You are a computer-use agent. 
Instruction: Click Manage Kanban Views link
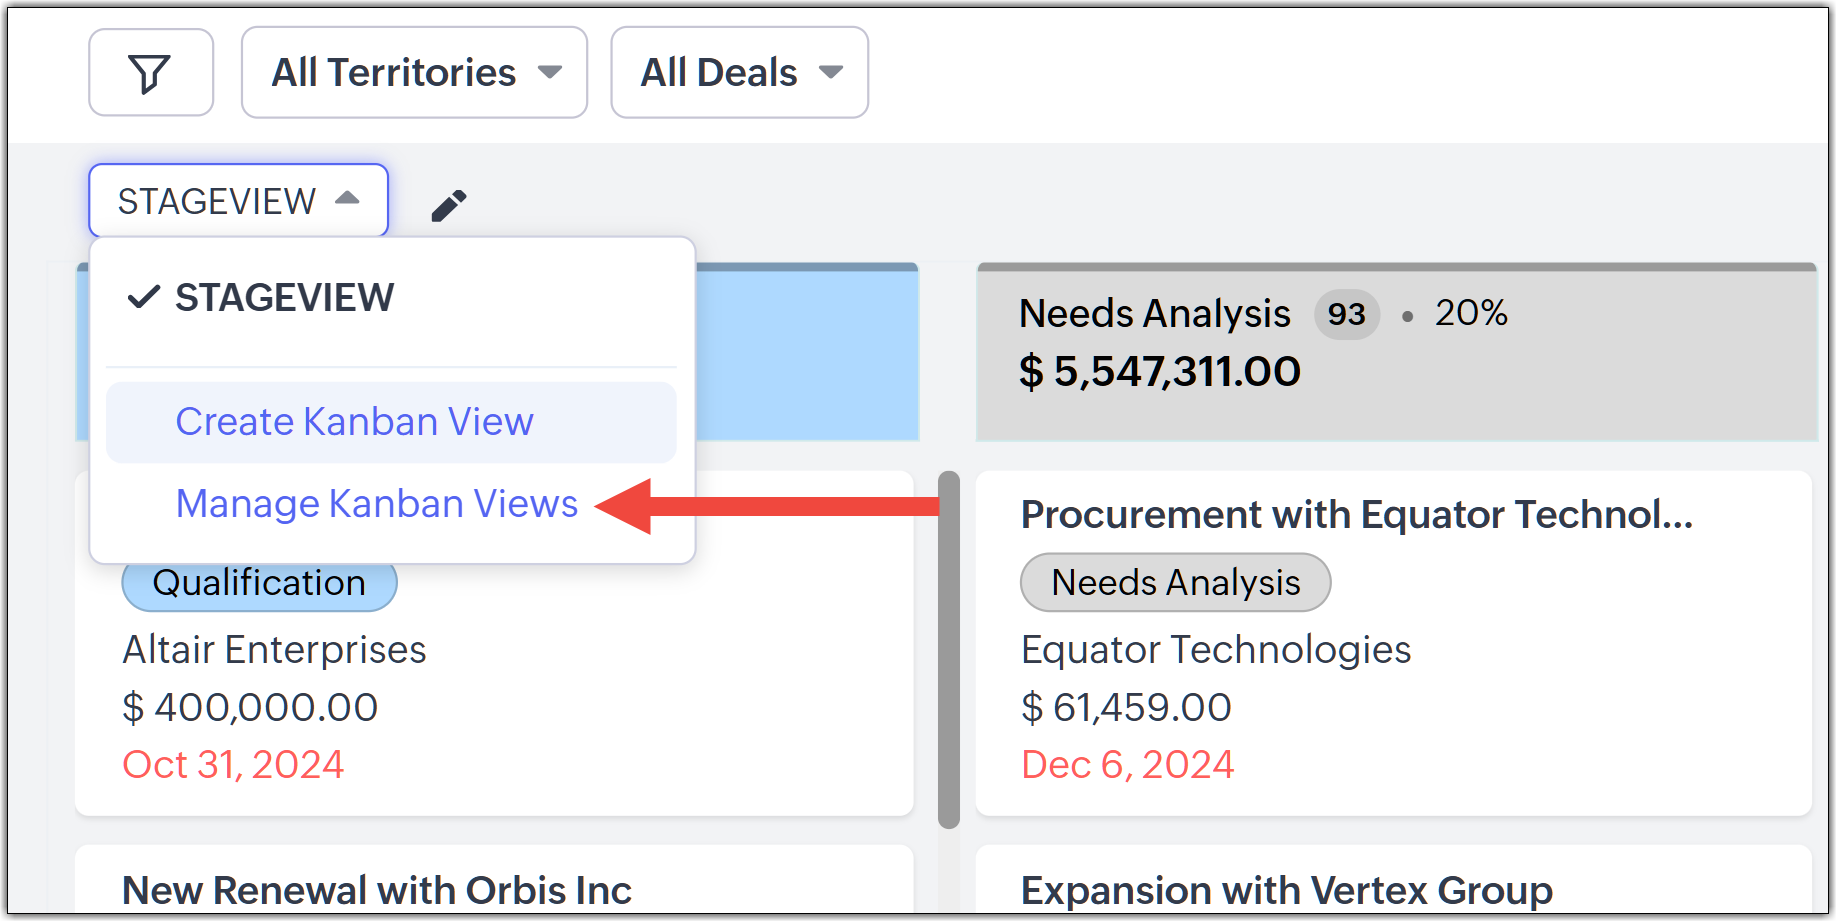[376, 504]
